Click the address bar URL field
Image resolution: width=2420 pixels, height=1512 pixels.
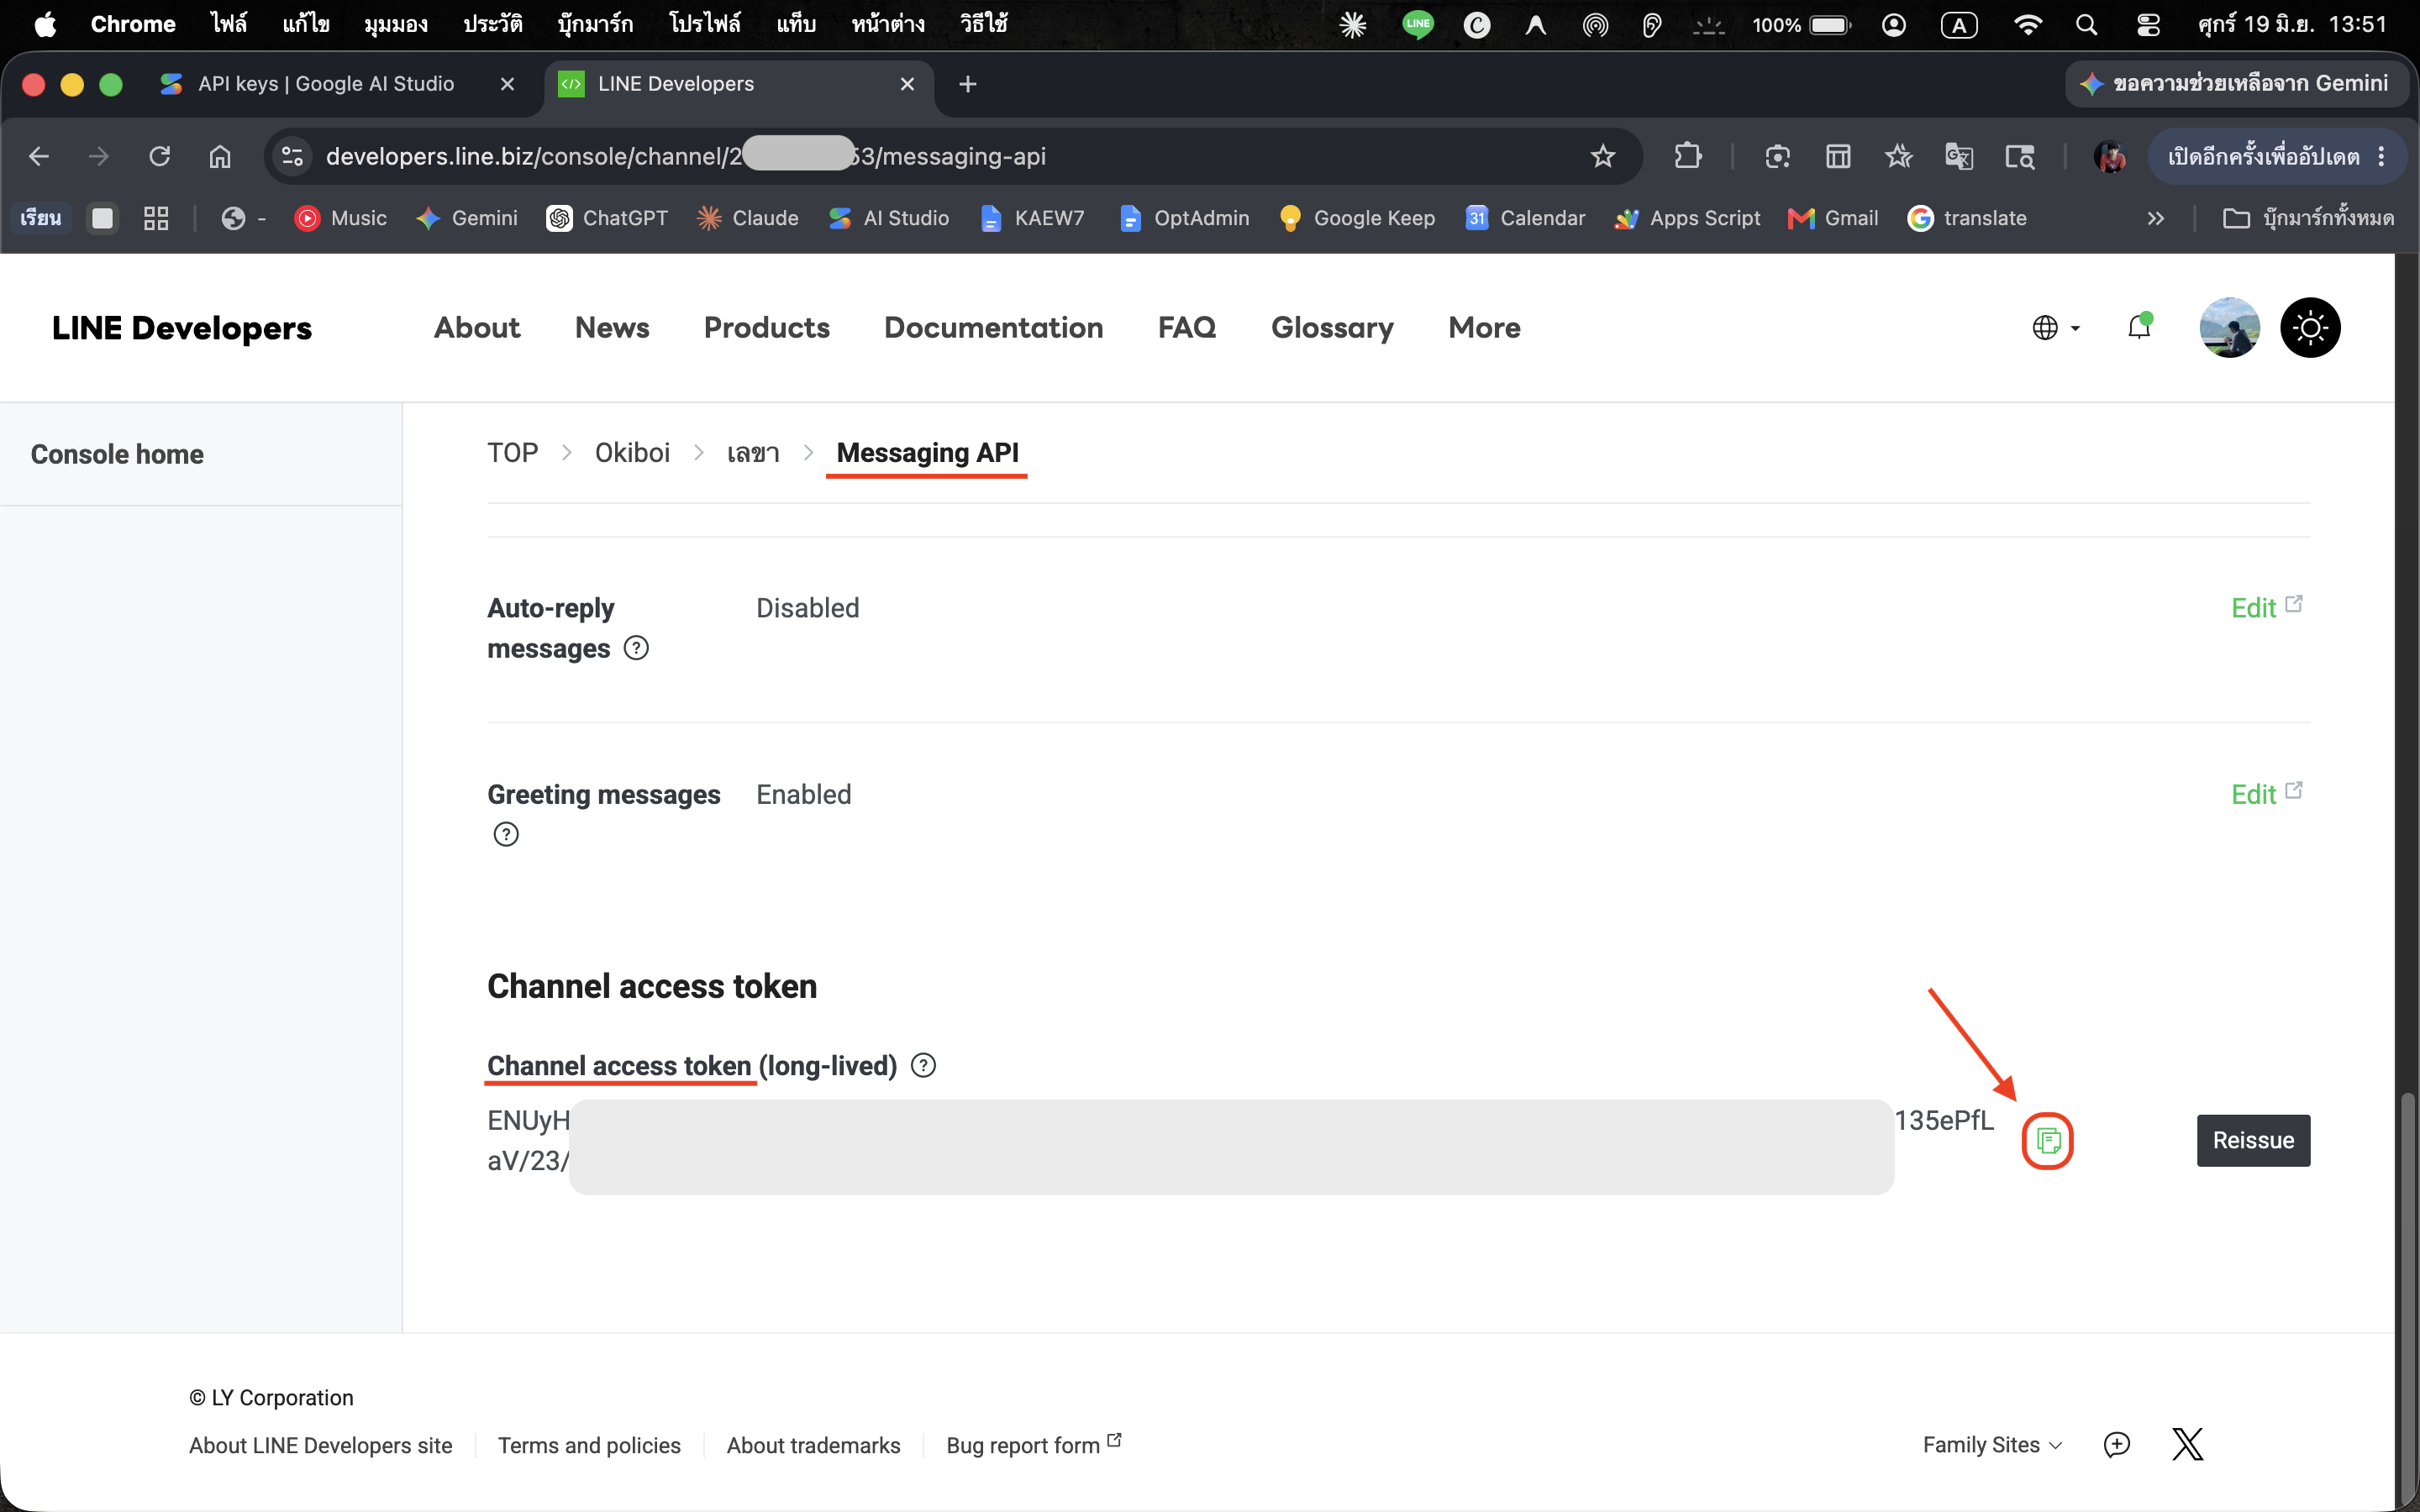pyautogui.click(x=950, y=156)
